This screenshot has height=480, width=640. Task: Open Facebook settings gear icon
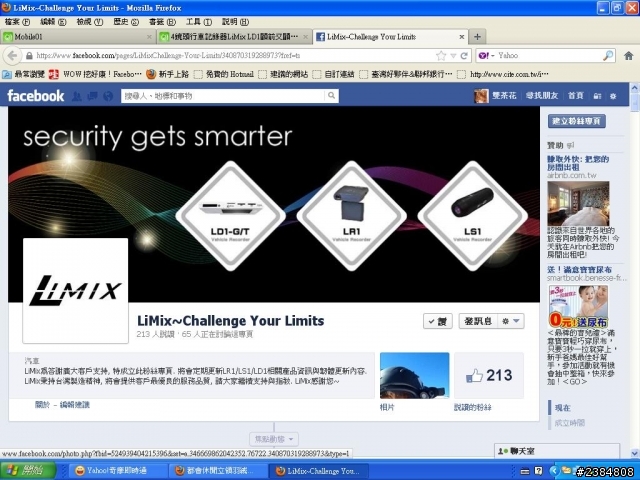[x=613, y=96]
